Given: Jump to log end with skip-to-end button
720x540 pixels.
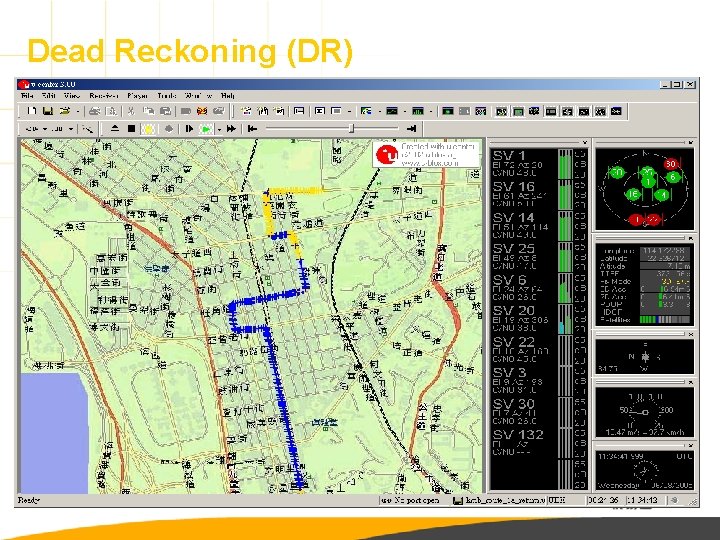Looking at the screenshot, I should click(412, 129).
